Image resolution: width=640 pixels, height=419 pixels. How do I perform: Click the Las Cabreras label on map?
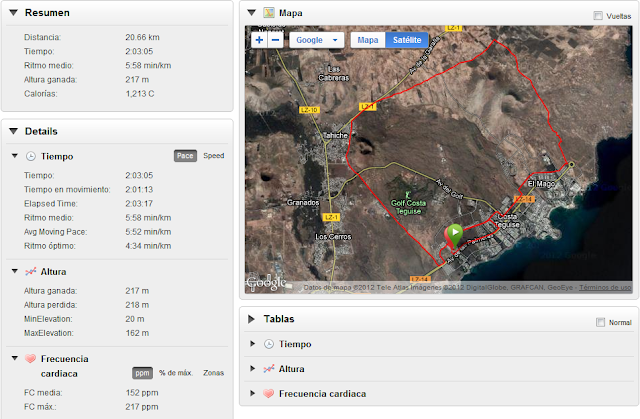tap(333, 73)
